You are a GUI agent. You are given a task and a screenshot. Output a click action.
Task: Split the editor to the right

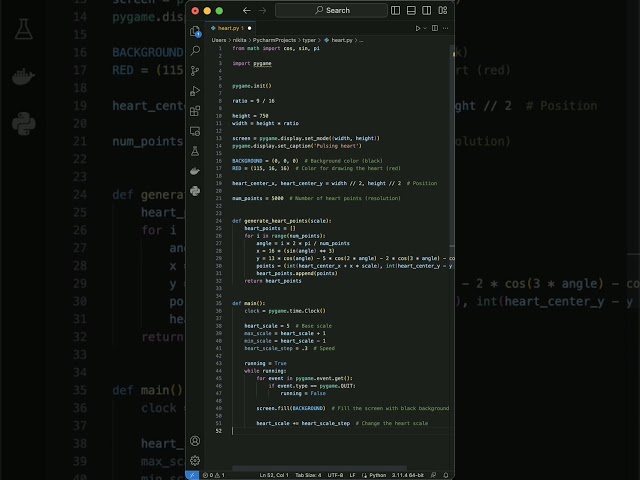click(435, 28)
